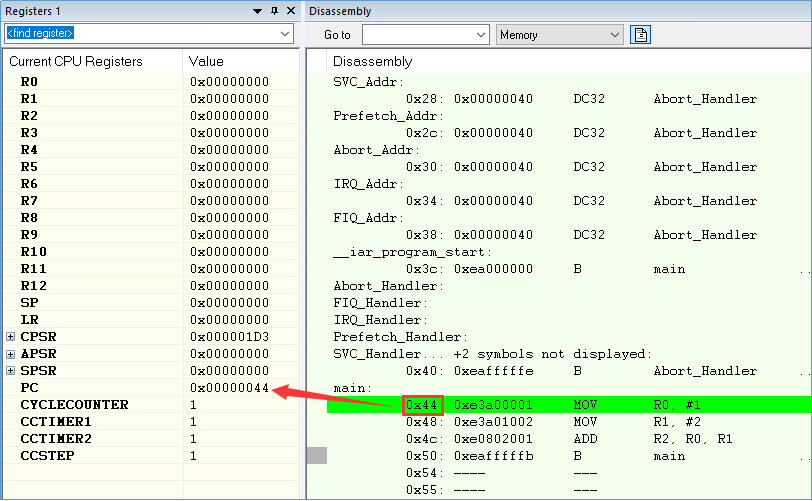The image size is (812, 501).
Task: Select the R4 register name
Action: pos(29,150)
